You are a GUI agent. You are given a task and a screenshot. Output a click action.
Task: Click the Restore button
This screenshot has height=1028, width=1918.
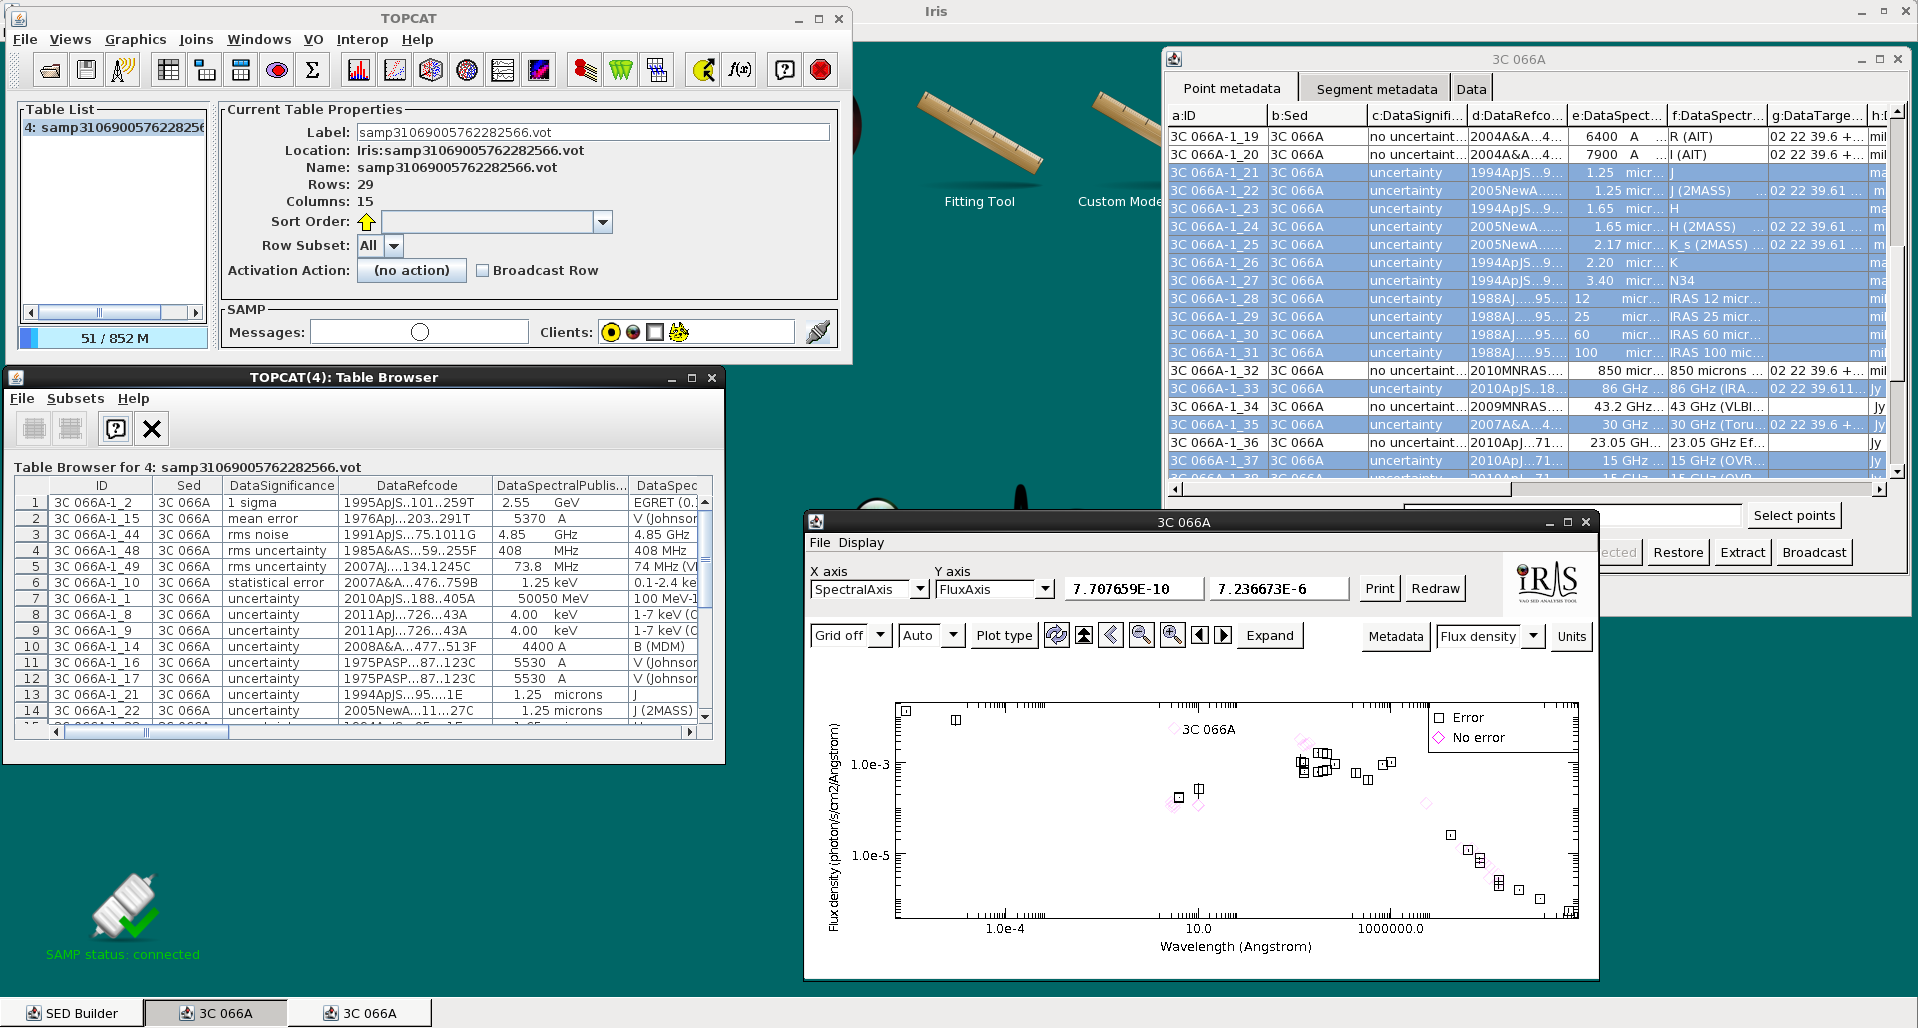[1677, 552]
